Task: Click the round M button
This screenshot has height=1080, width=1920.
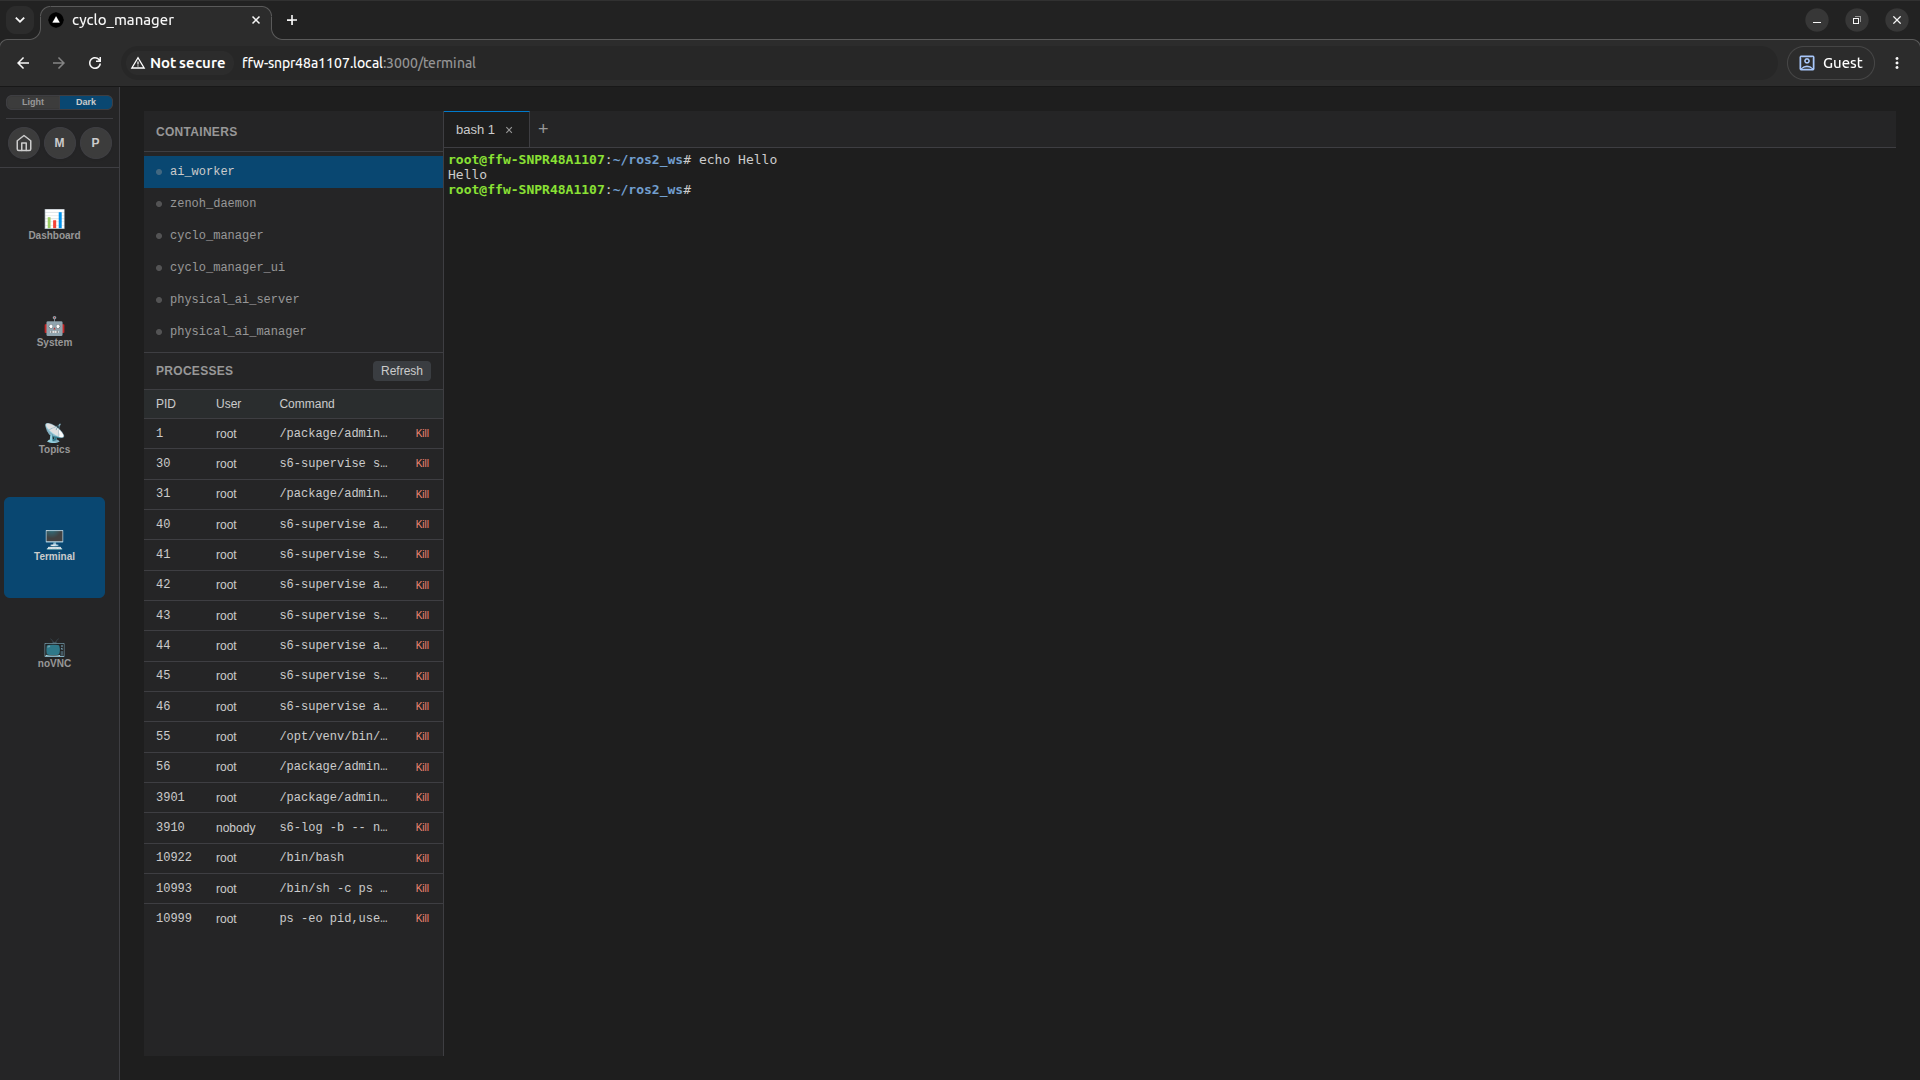Action: [60, 143]
